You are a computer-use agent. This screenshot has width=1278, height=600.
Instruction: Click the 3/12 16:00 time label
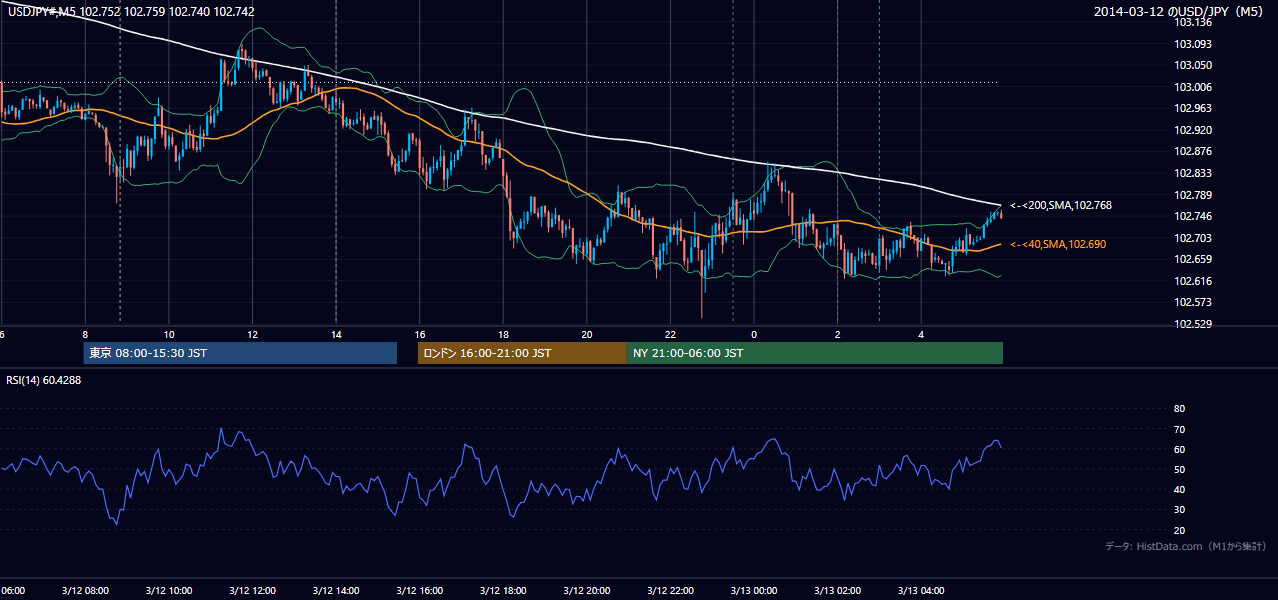point(418,591)
